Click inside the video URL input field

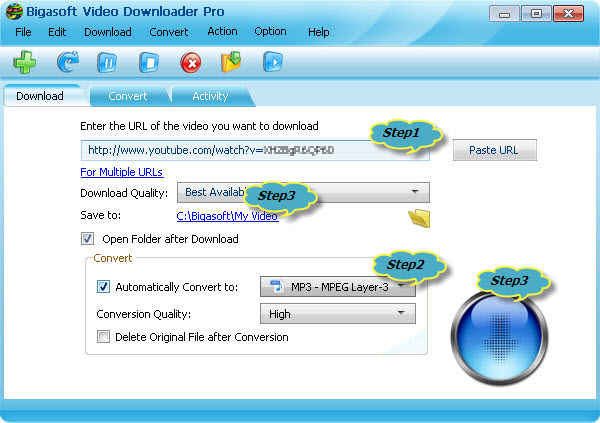point(255,150)
